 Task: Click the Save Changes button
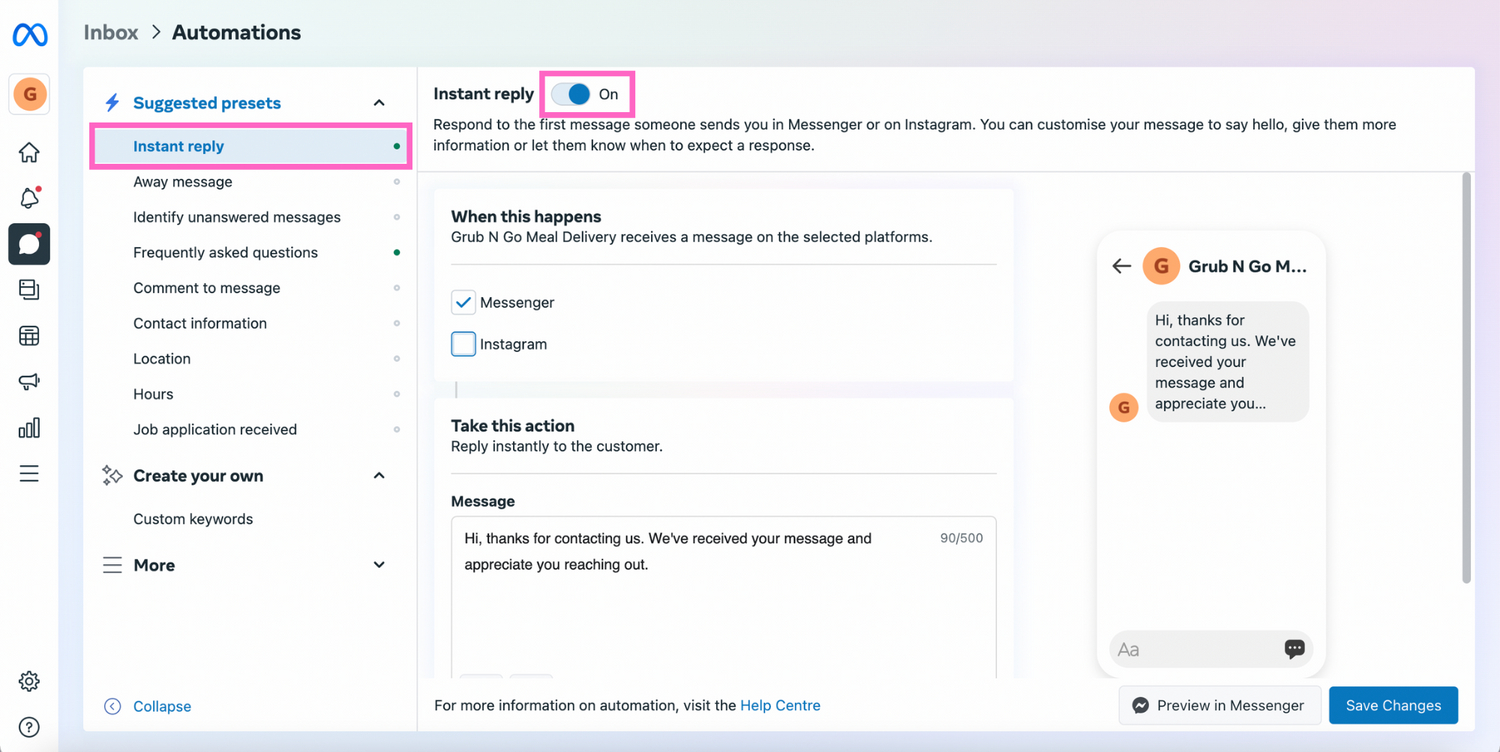tap(1393, 706)
